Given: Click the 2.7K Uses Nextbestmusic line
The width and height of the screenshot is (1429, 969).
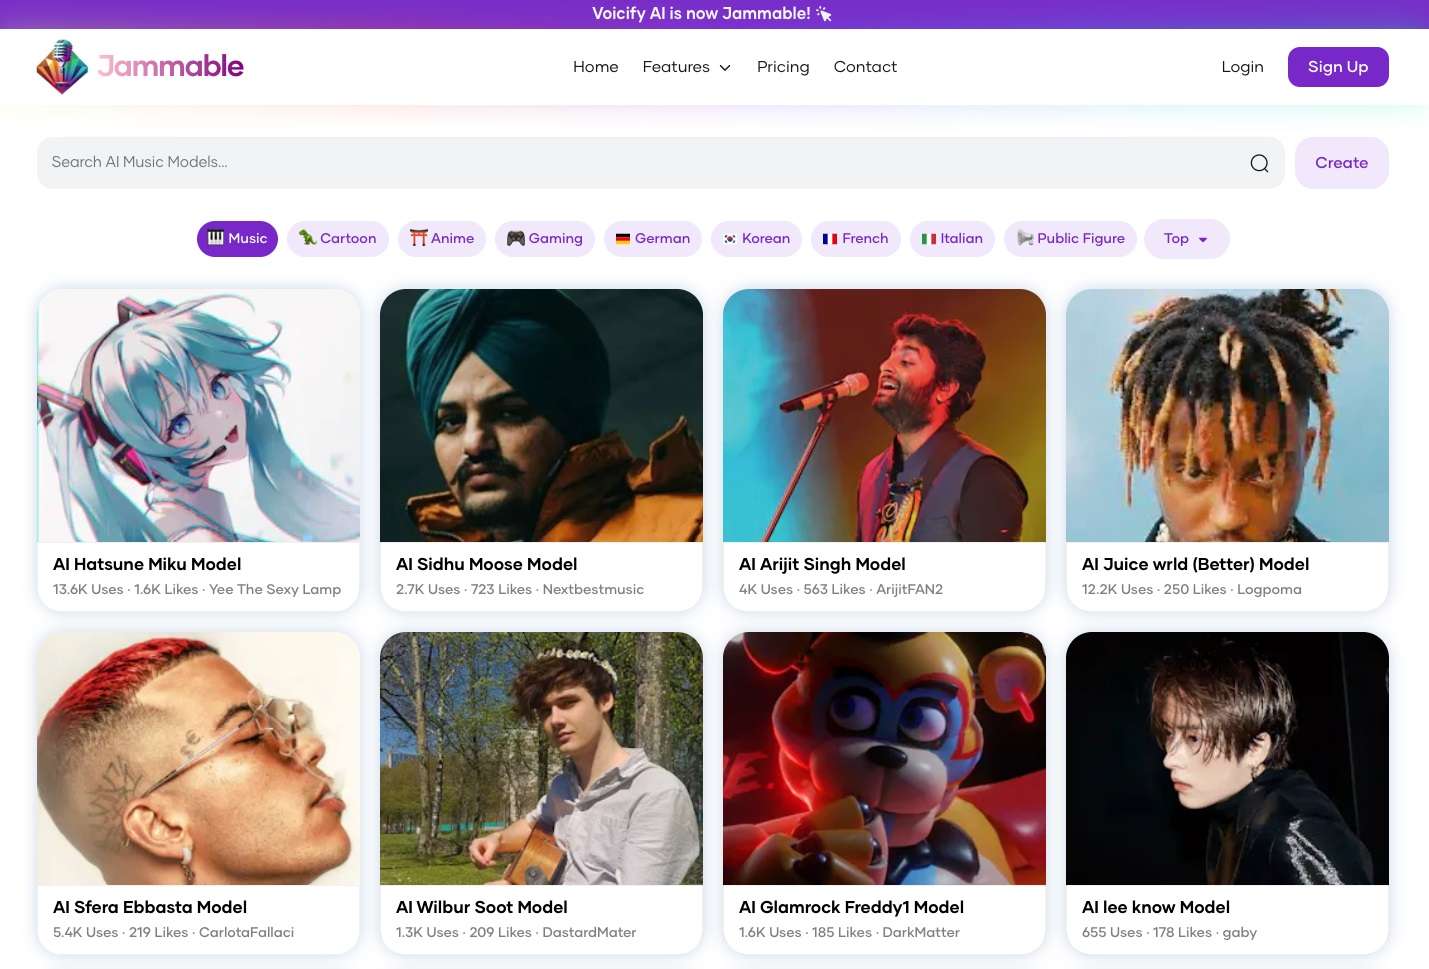Looking at the screenshot, I should coord(520,589).
